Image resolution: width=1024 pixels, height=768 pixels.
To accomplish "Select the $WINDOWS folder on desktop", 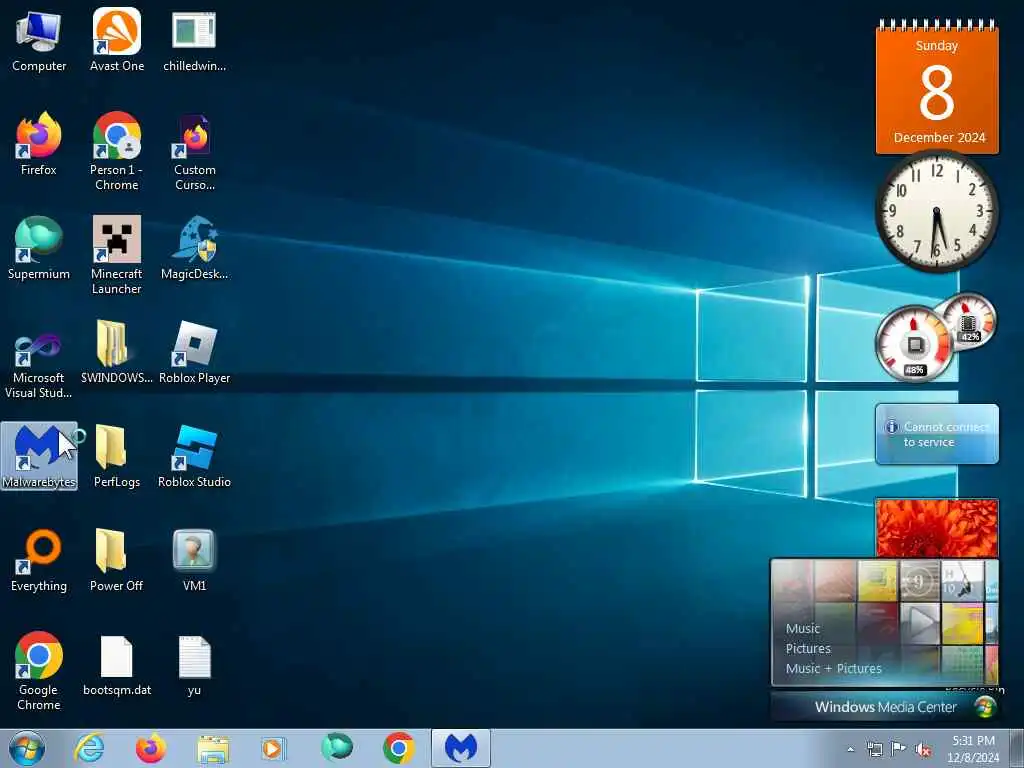I will coord(117,353).
